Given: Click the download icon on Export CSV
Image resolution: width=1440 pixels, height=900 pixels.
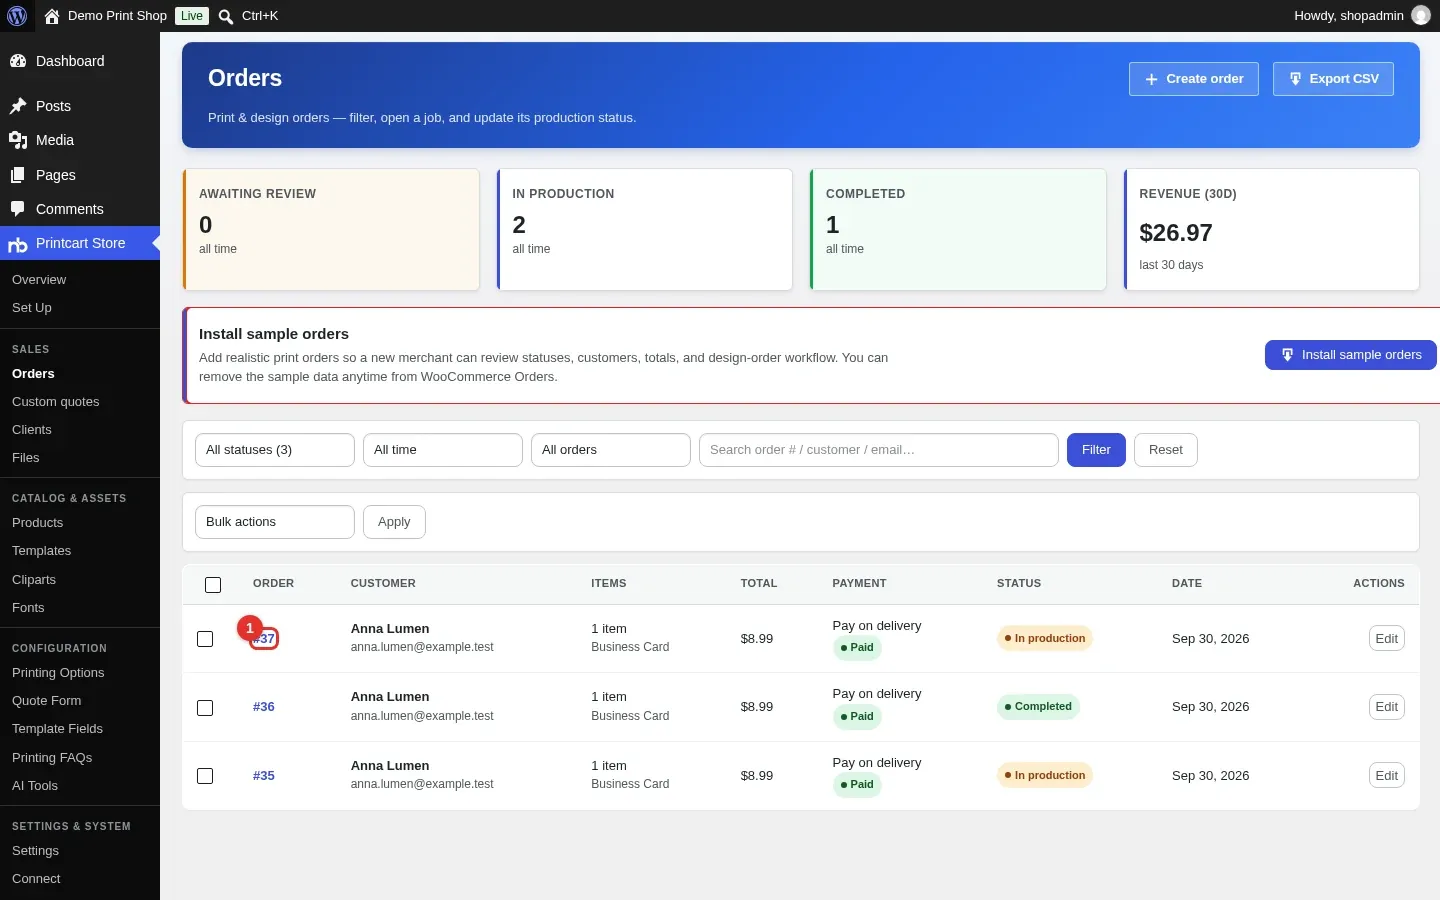Looking at the screenshot, I should point(1295,79).
